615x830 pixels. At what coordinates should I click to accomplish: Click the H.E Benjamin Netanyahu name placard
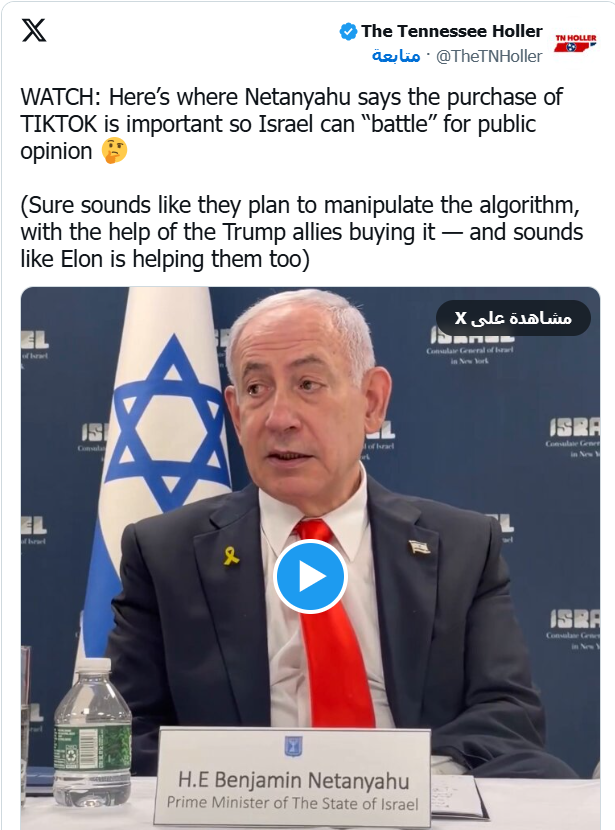pyautogui.click(x=294, y=780)
